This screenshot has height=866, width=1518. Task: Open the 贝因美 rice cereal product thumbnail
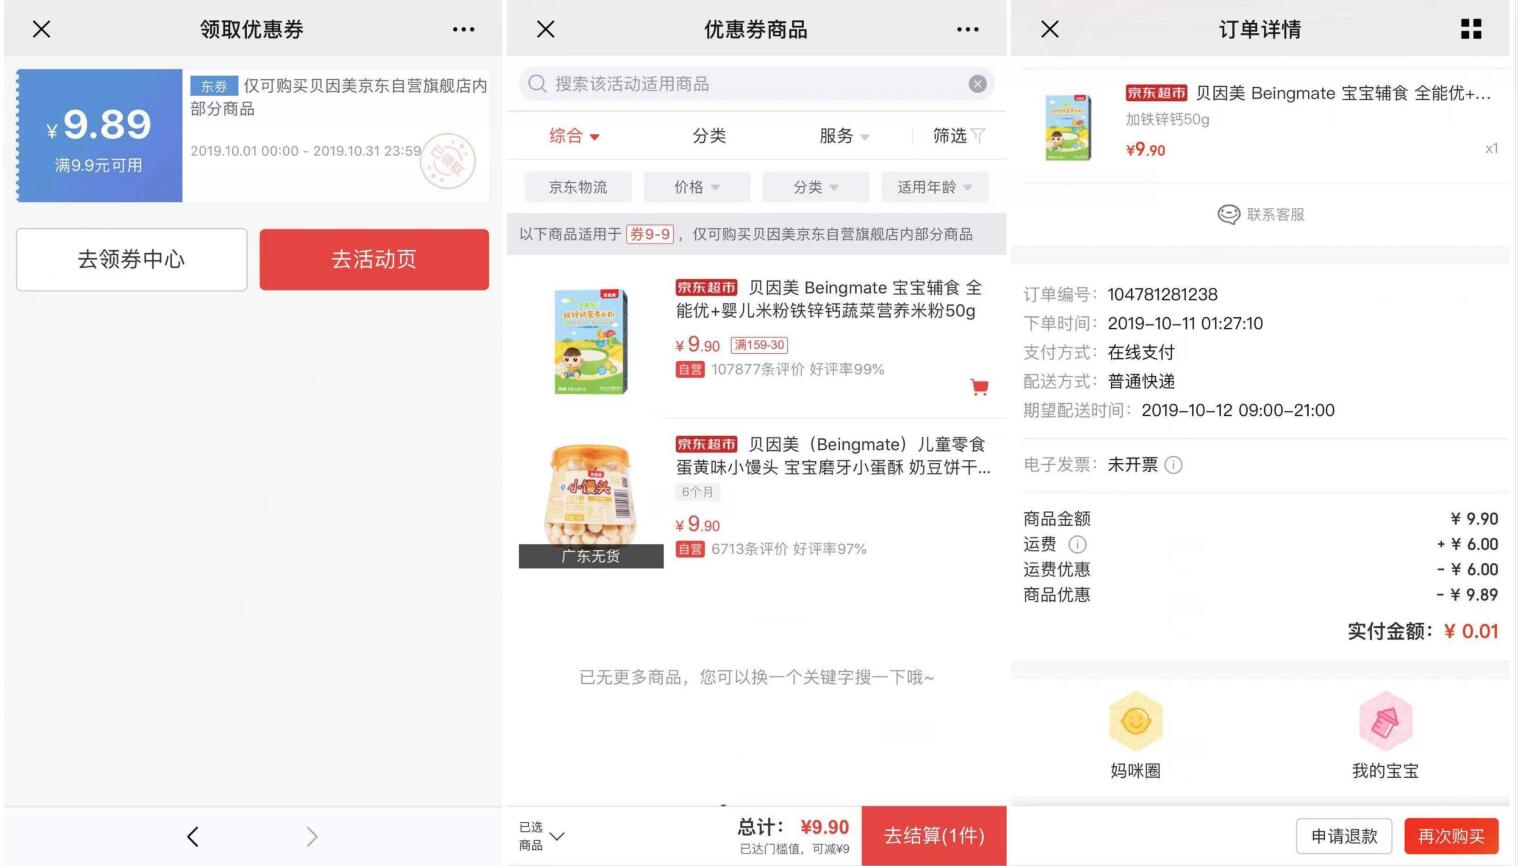[x=590, y=341]
